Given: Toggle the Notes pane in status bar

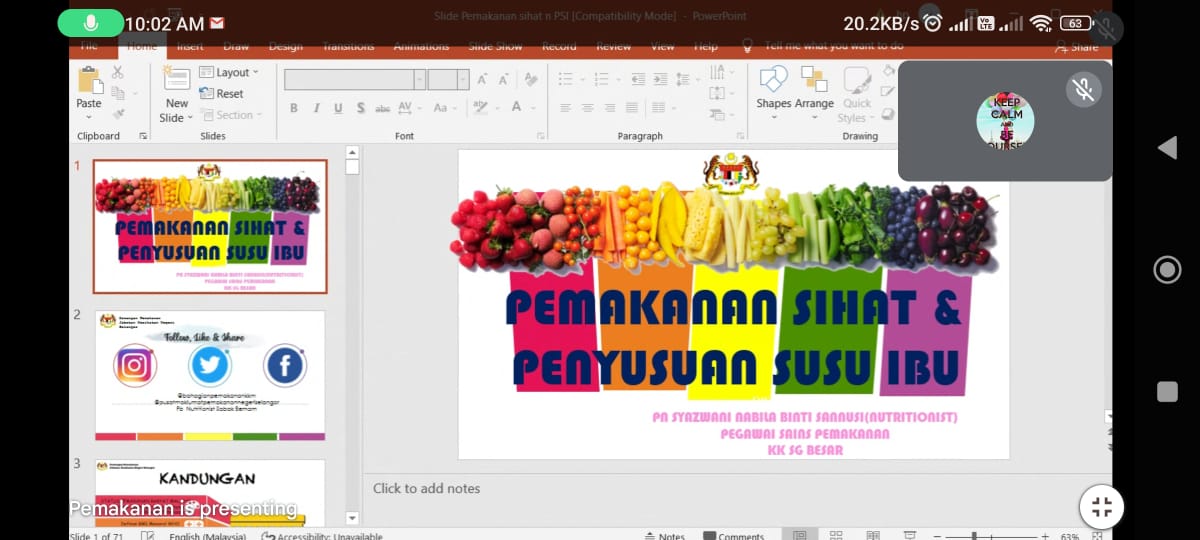Looking at the screenshot, I should click(x=664, y=536).
